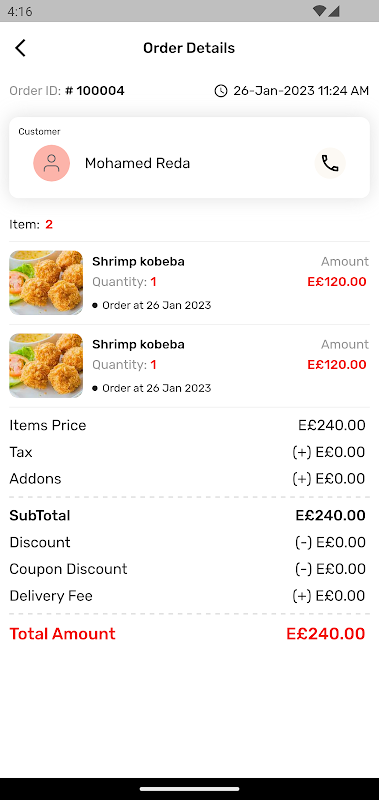Tap the Wi-Fi status icon
Image resolution: width=379 pixels, height=800 pixels.
(320, 11)
